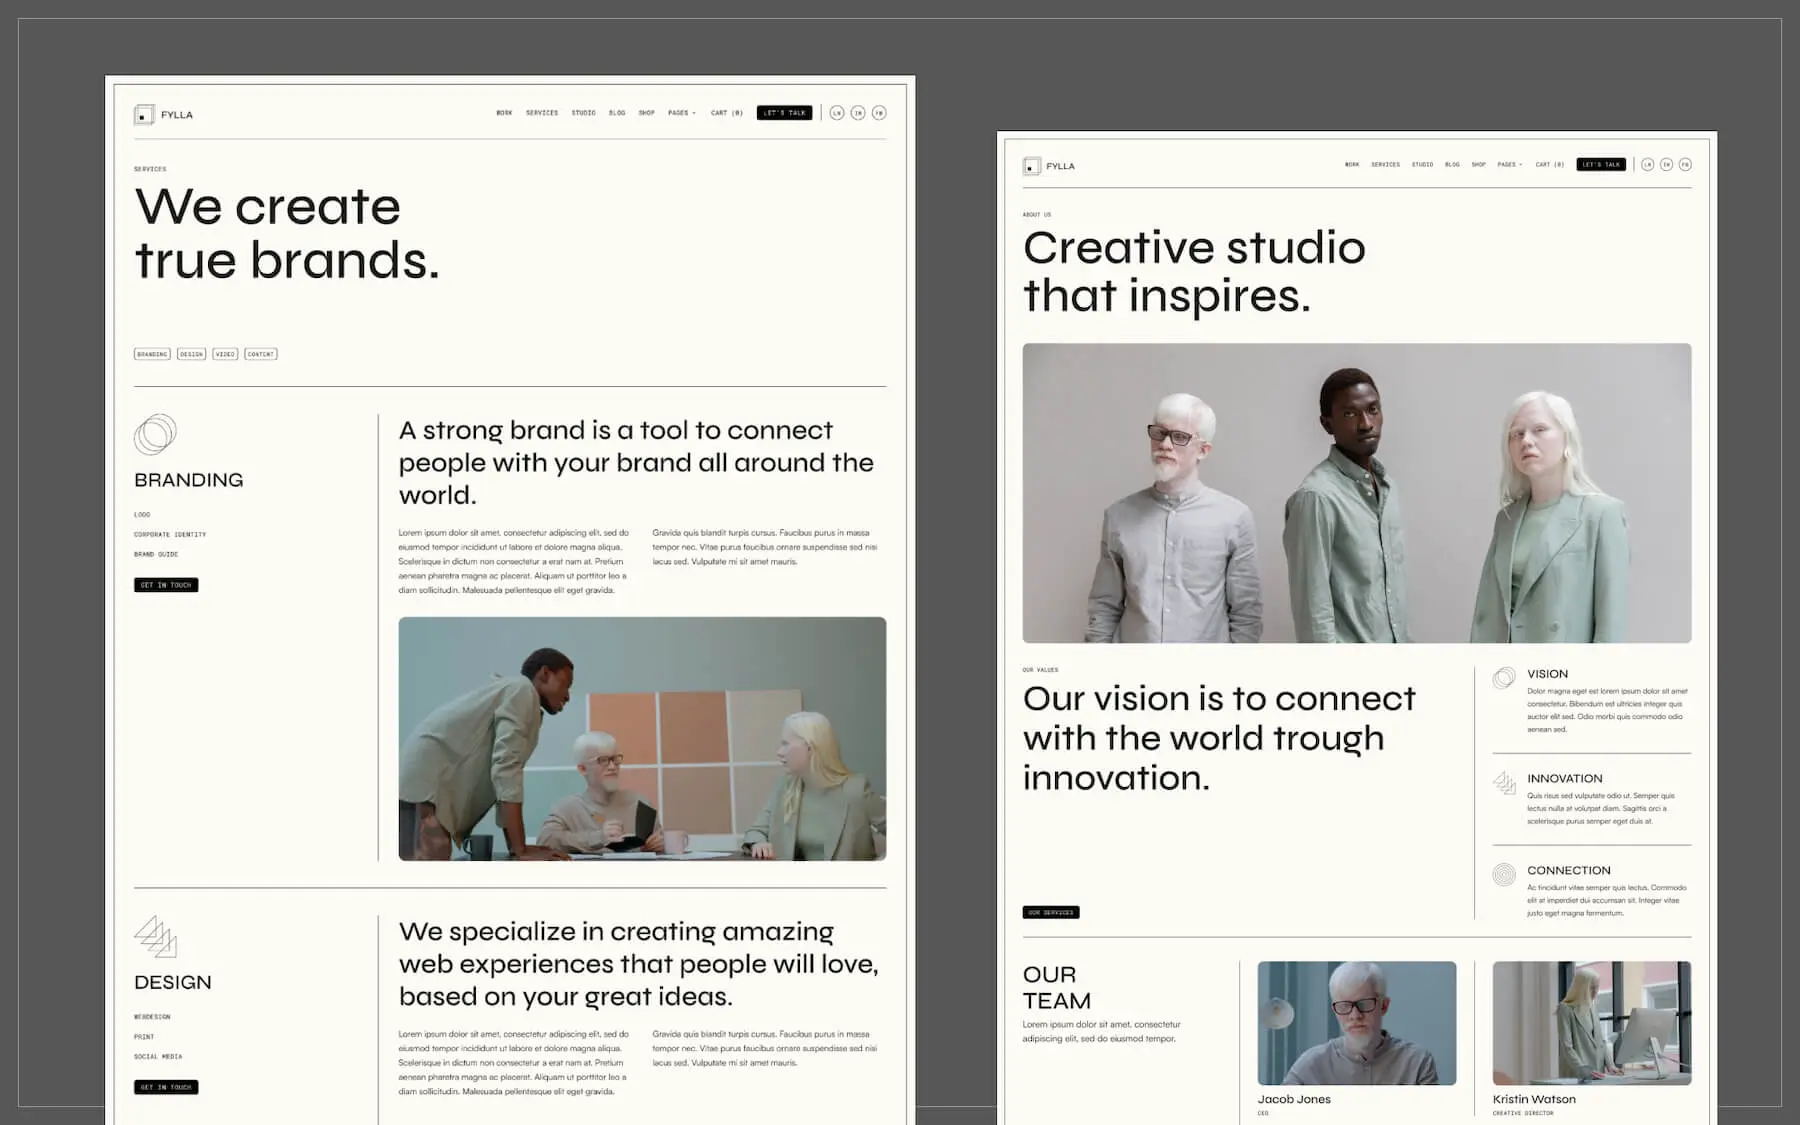Select the Branding tag filter
1800x1125 pixels.
point(152,354)
